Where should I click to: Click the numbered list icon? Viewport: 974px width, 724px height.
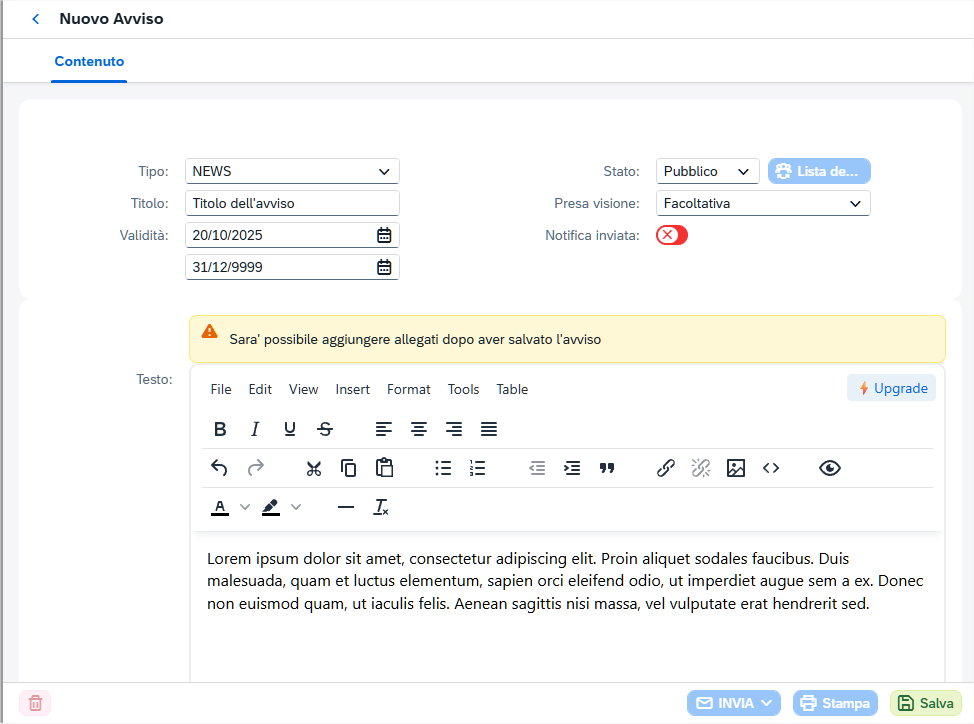point(478,468)
